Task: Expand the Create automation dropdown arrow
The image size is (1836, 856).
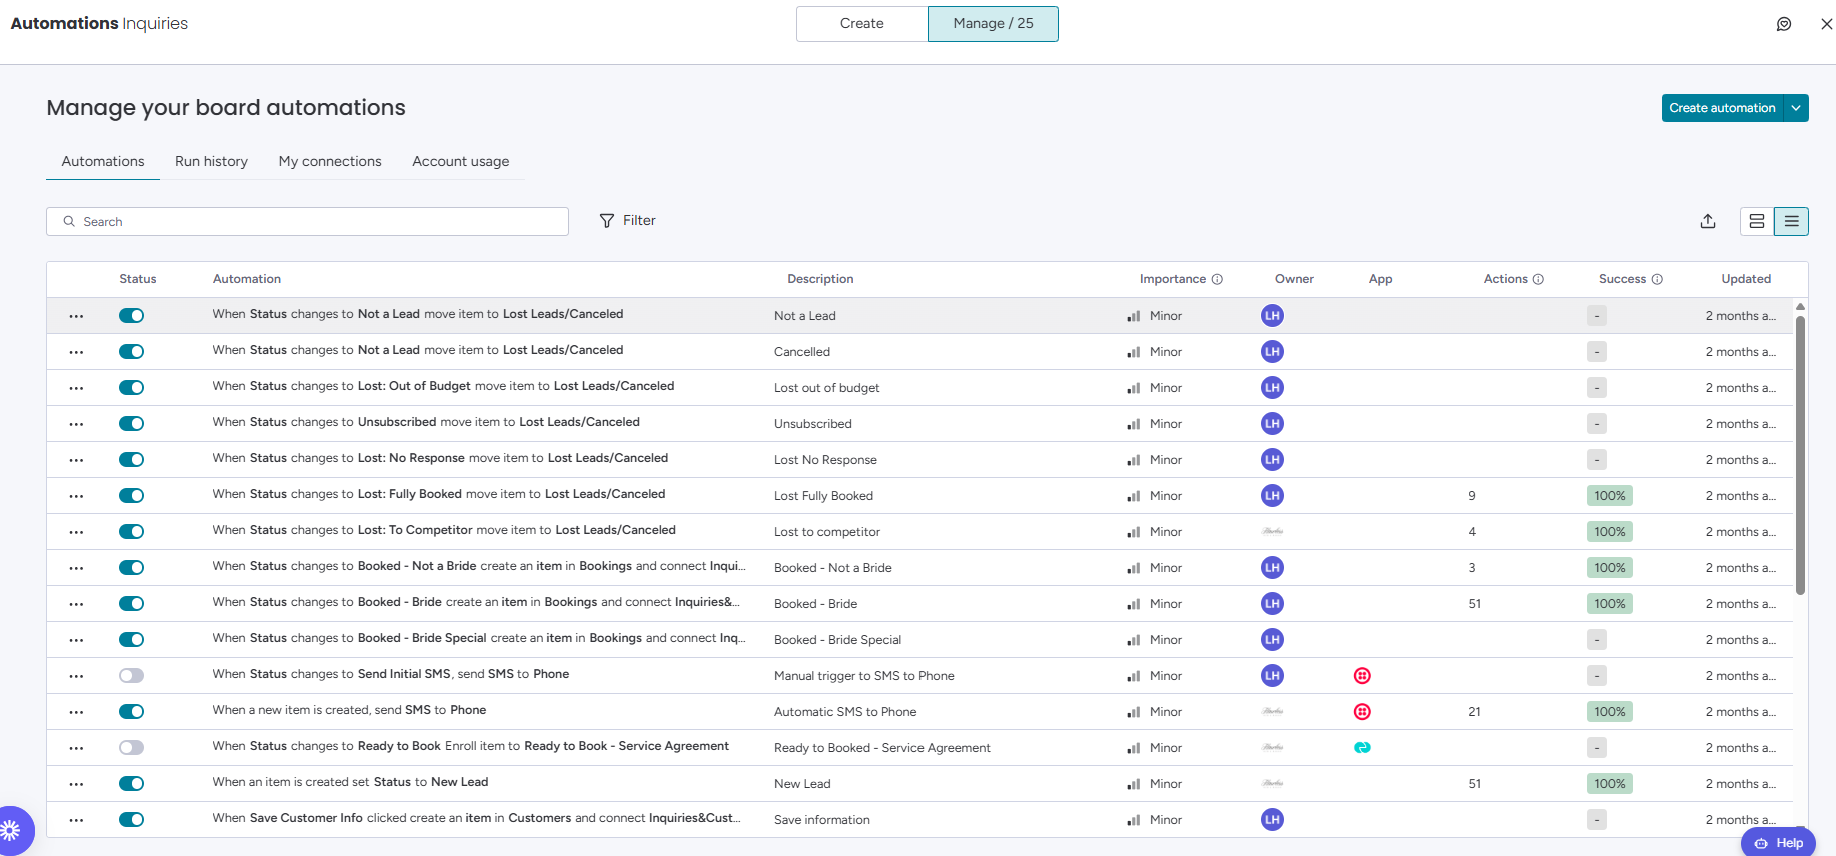Action: (x=1796, y=108)
